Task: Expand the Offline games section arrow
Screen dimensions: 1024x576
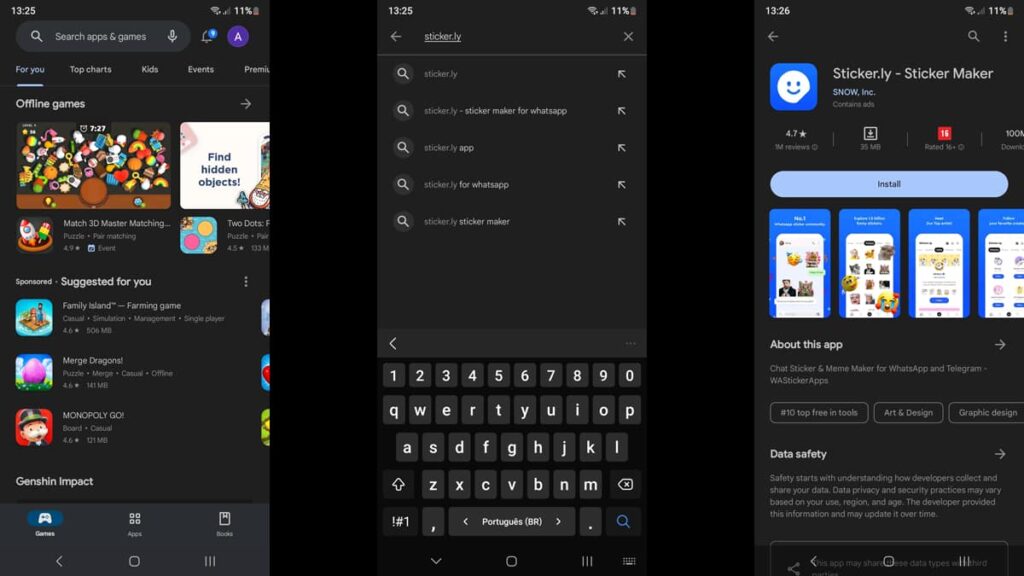Action: [x=246, y=104]
